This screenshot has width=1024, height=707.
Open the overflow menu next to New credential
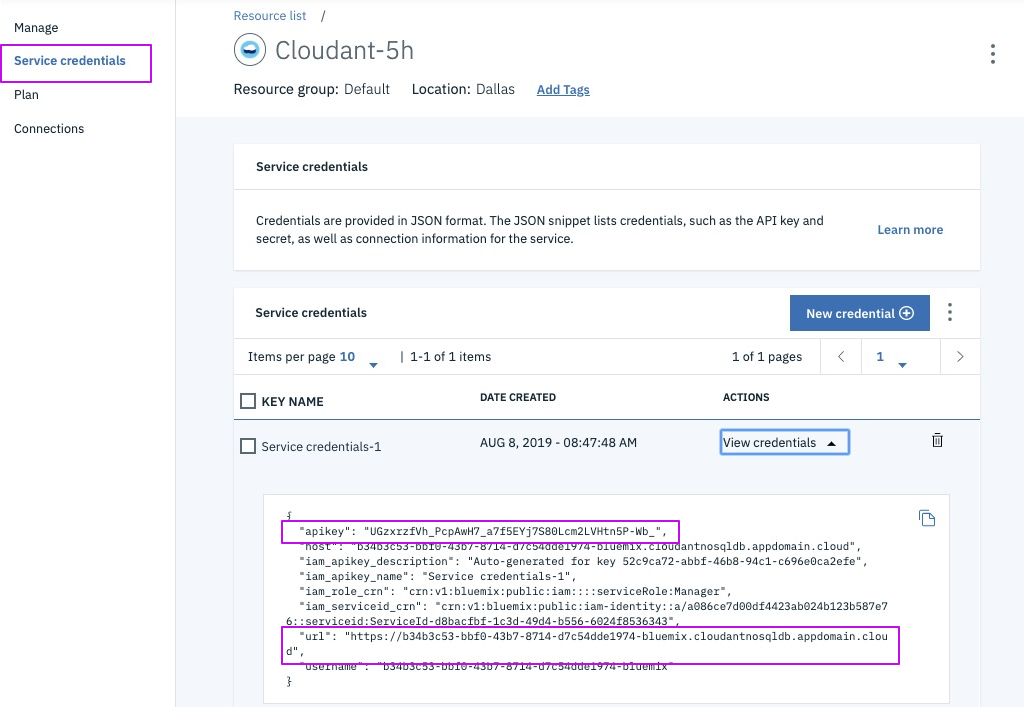point(950,312)
